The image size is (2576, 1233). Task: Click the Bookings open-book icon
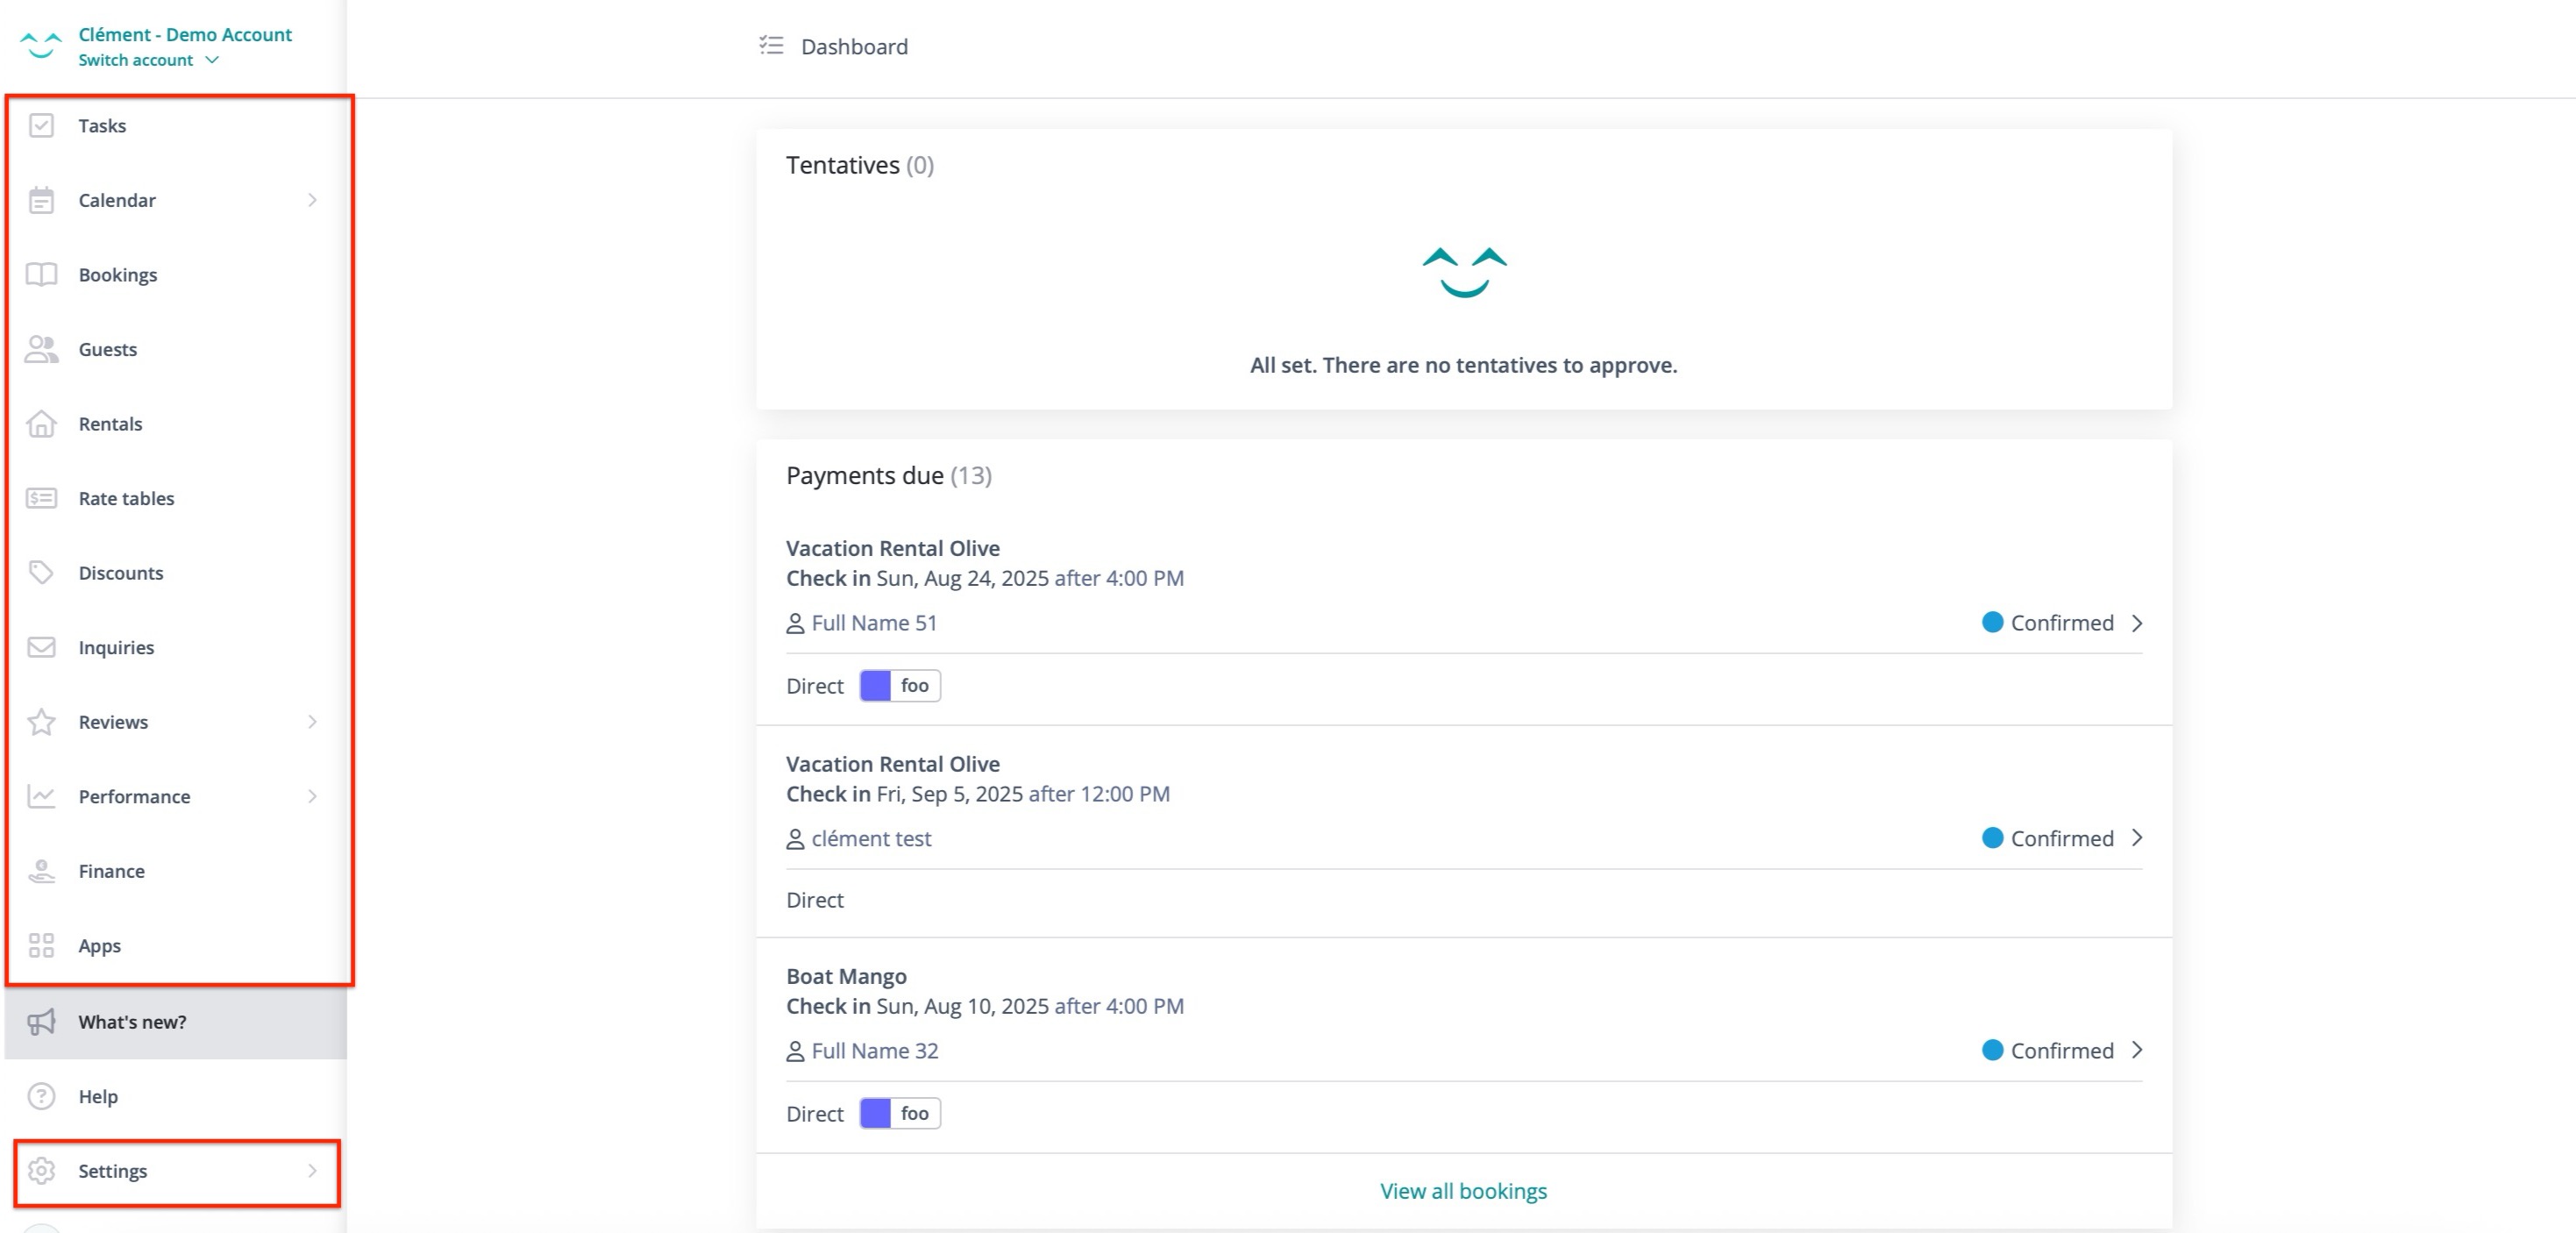tap(41, 274)
